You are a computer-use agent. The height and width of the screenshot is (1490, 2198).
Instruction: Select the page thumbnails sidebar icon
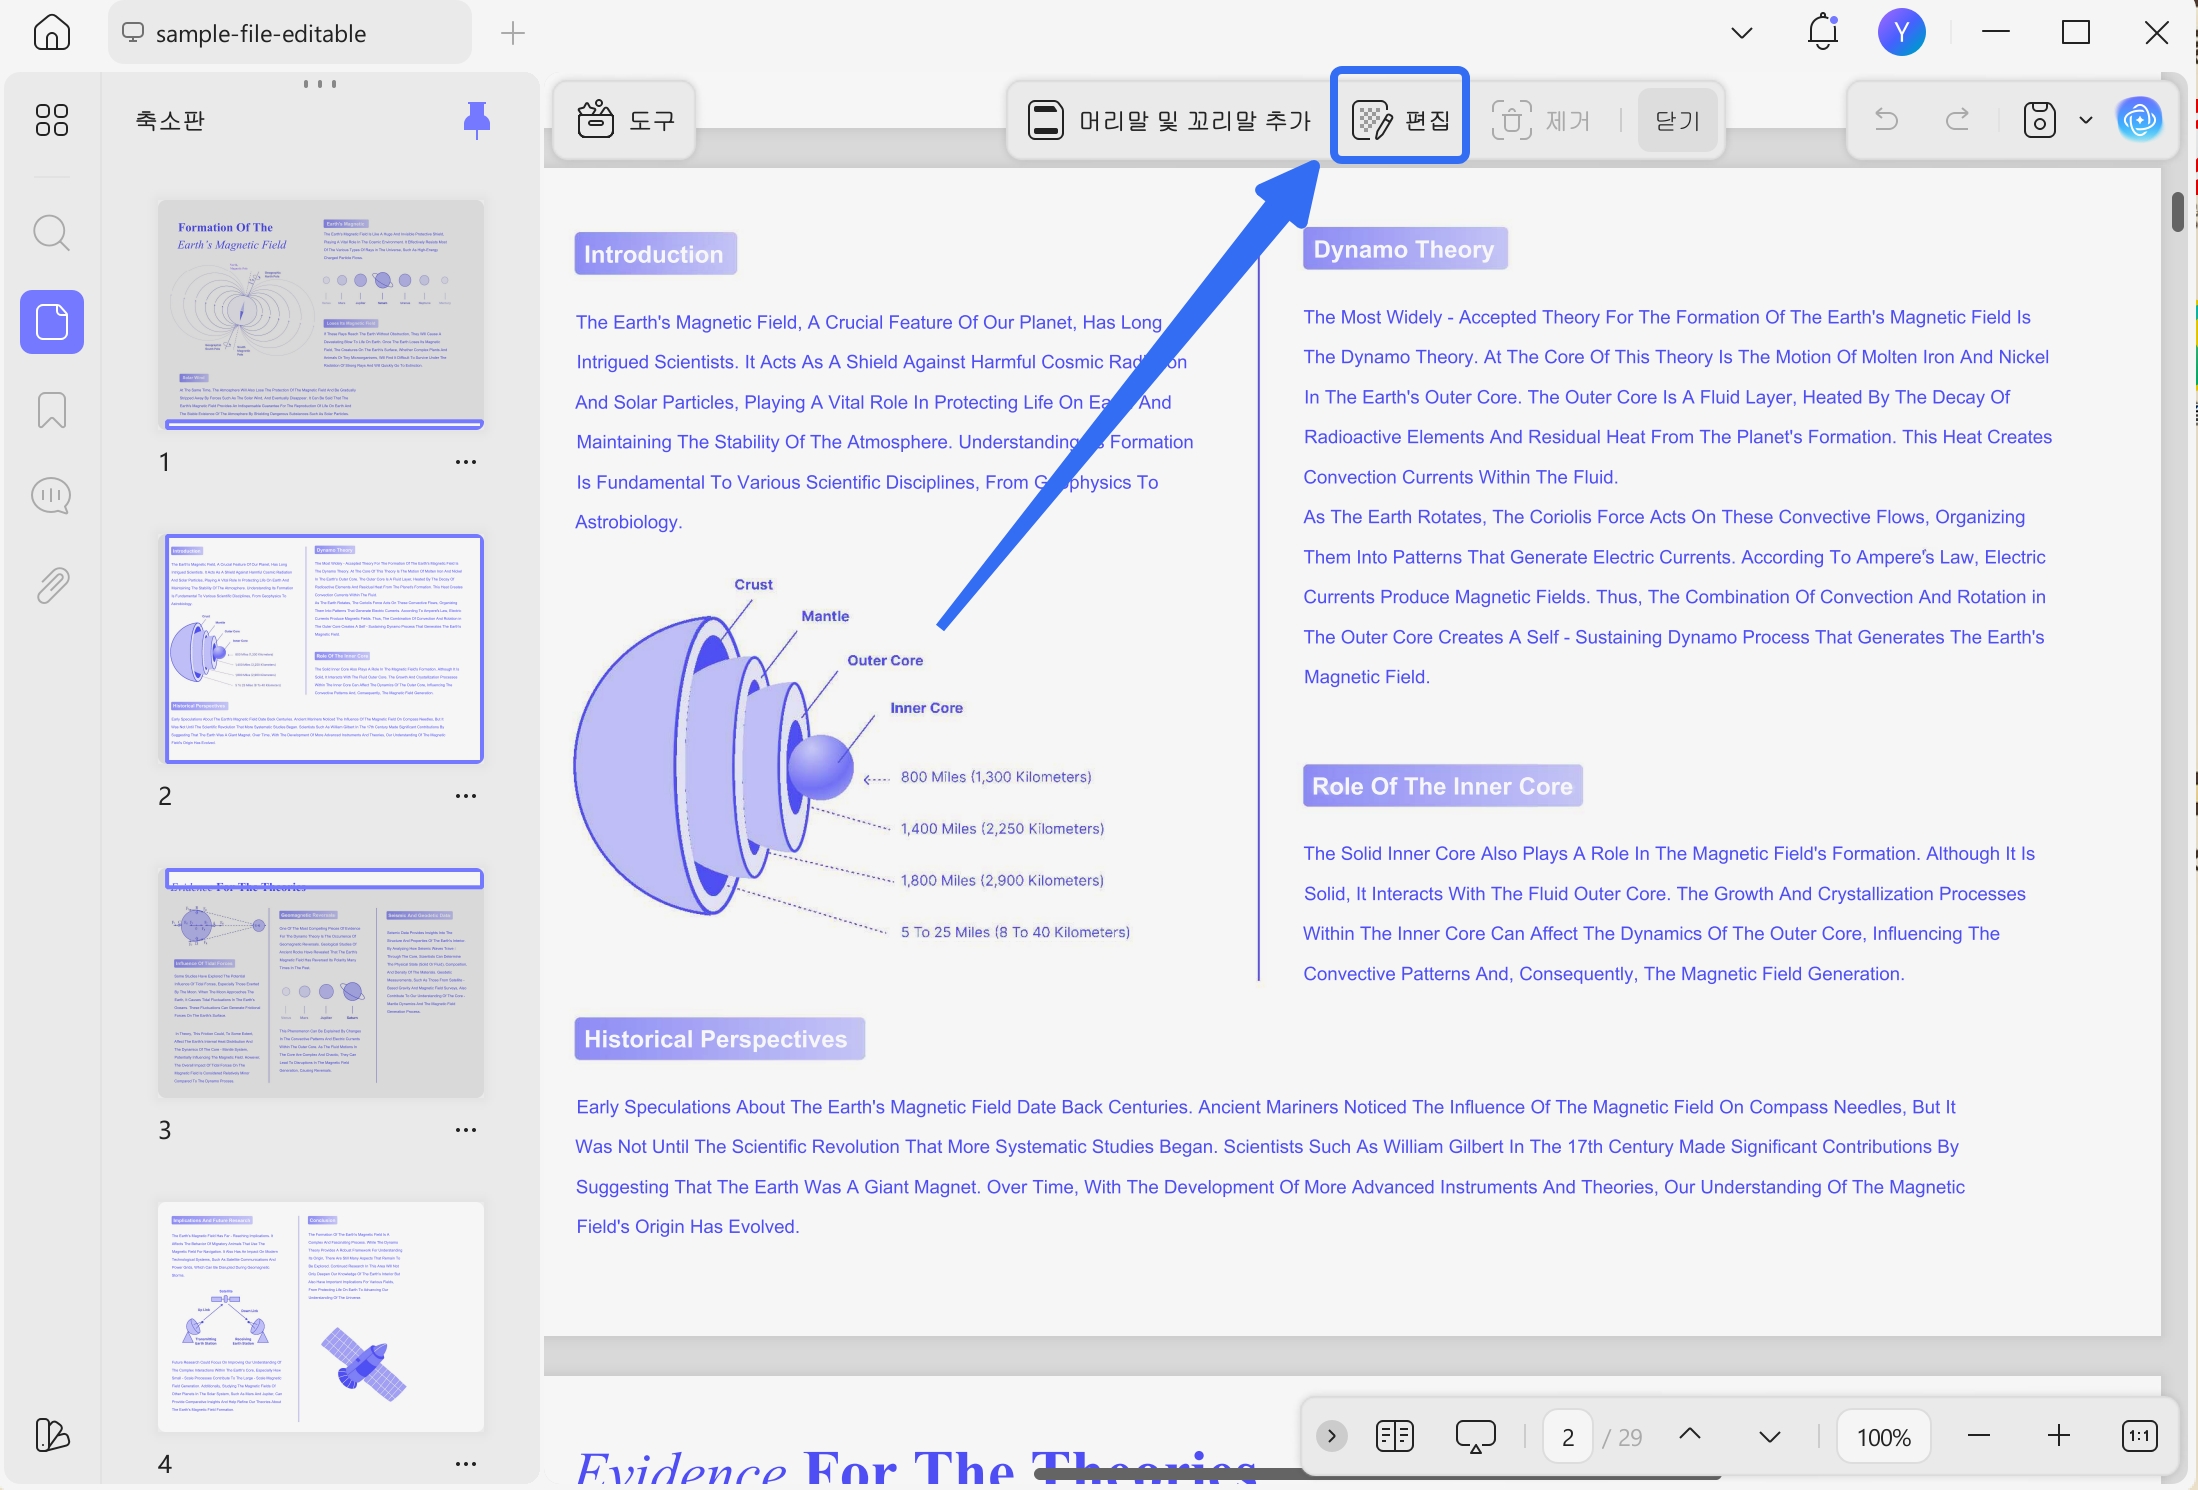click(x=52, y=322)
